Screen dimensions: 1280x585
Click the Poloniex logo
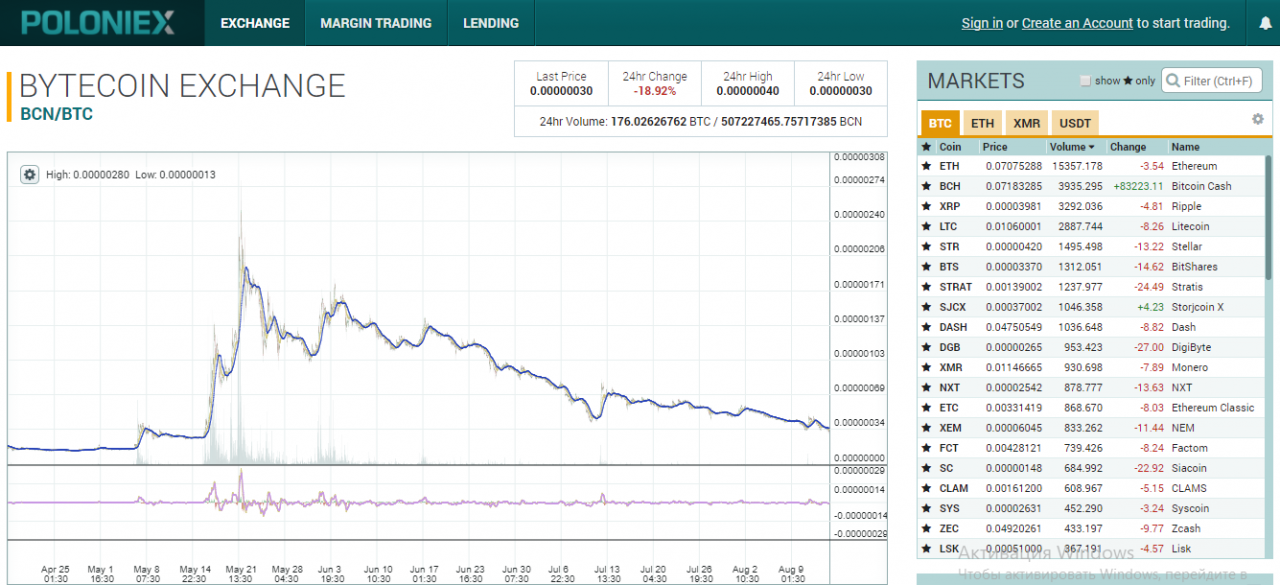99,22
